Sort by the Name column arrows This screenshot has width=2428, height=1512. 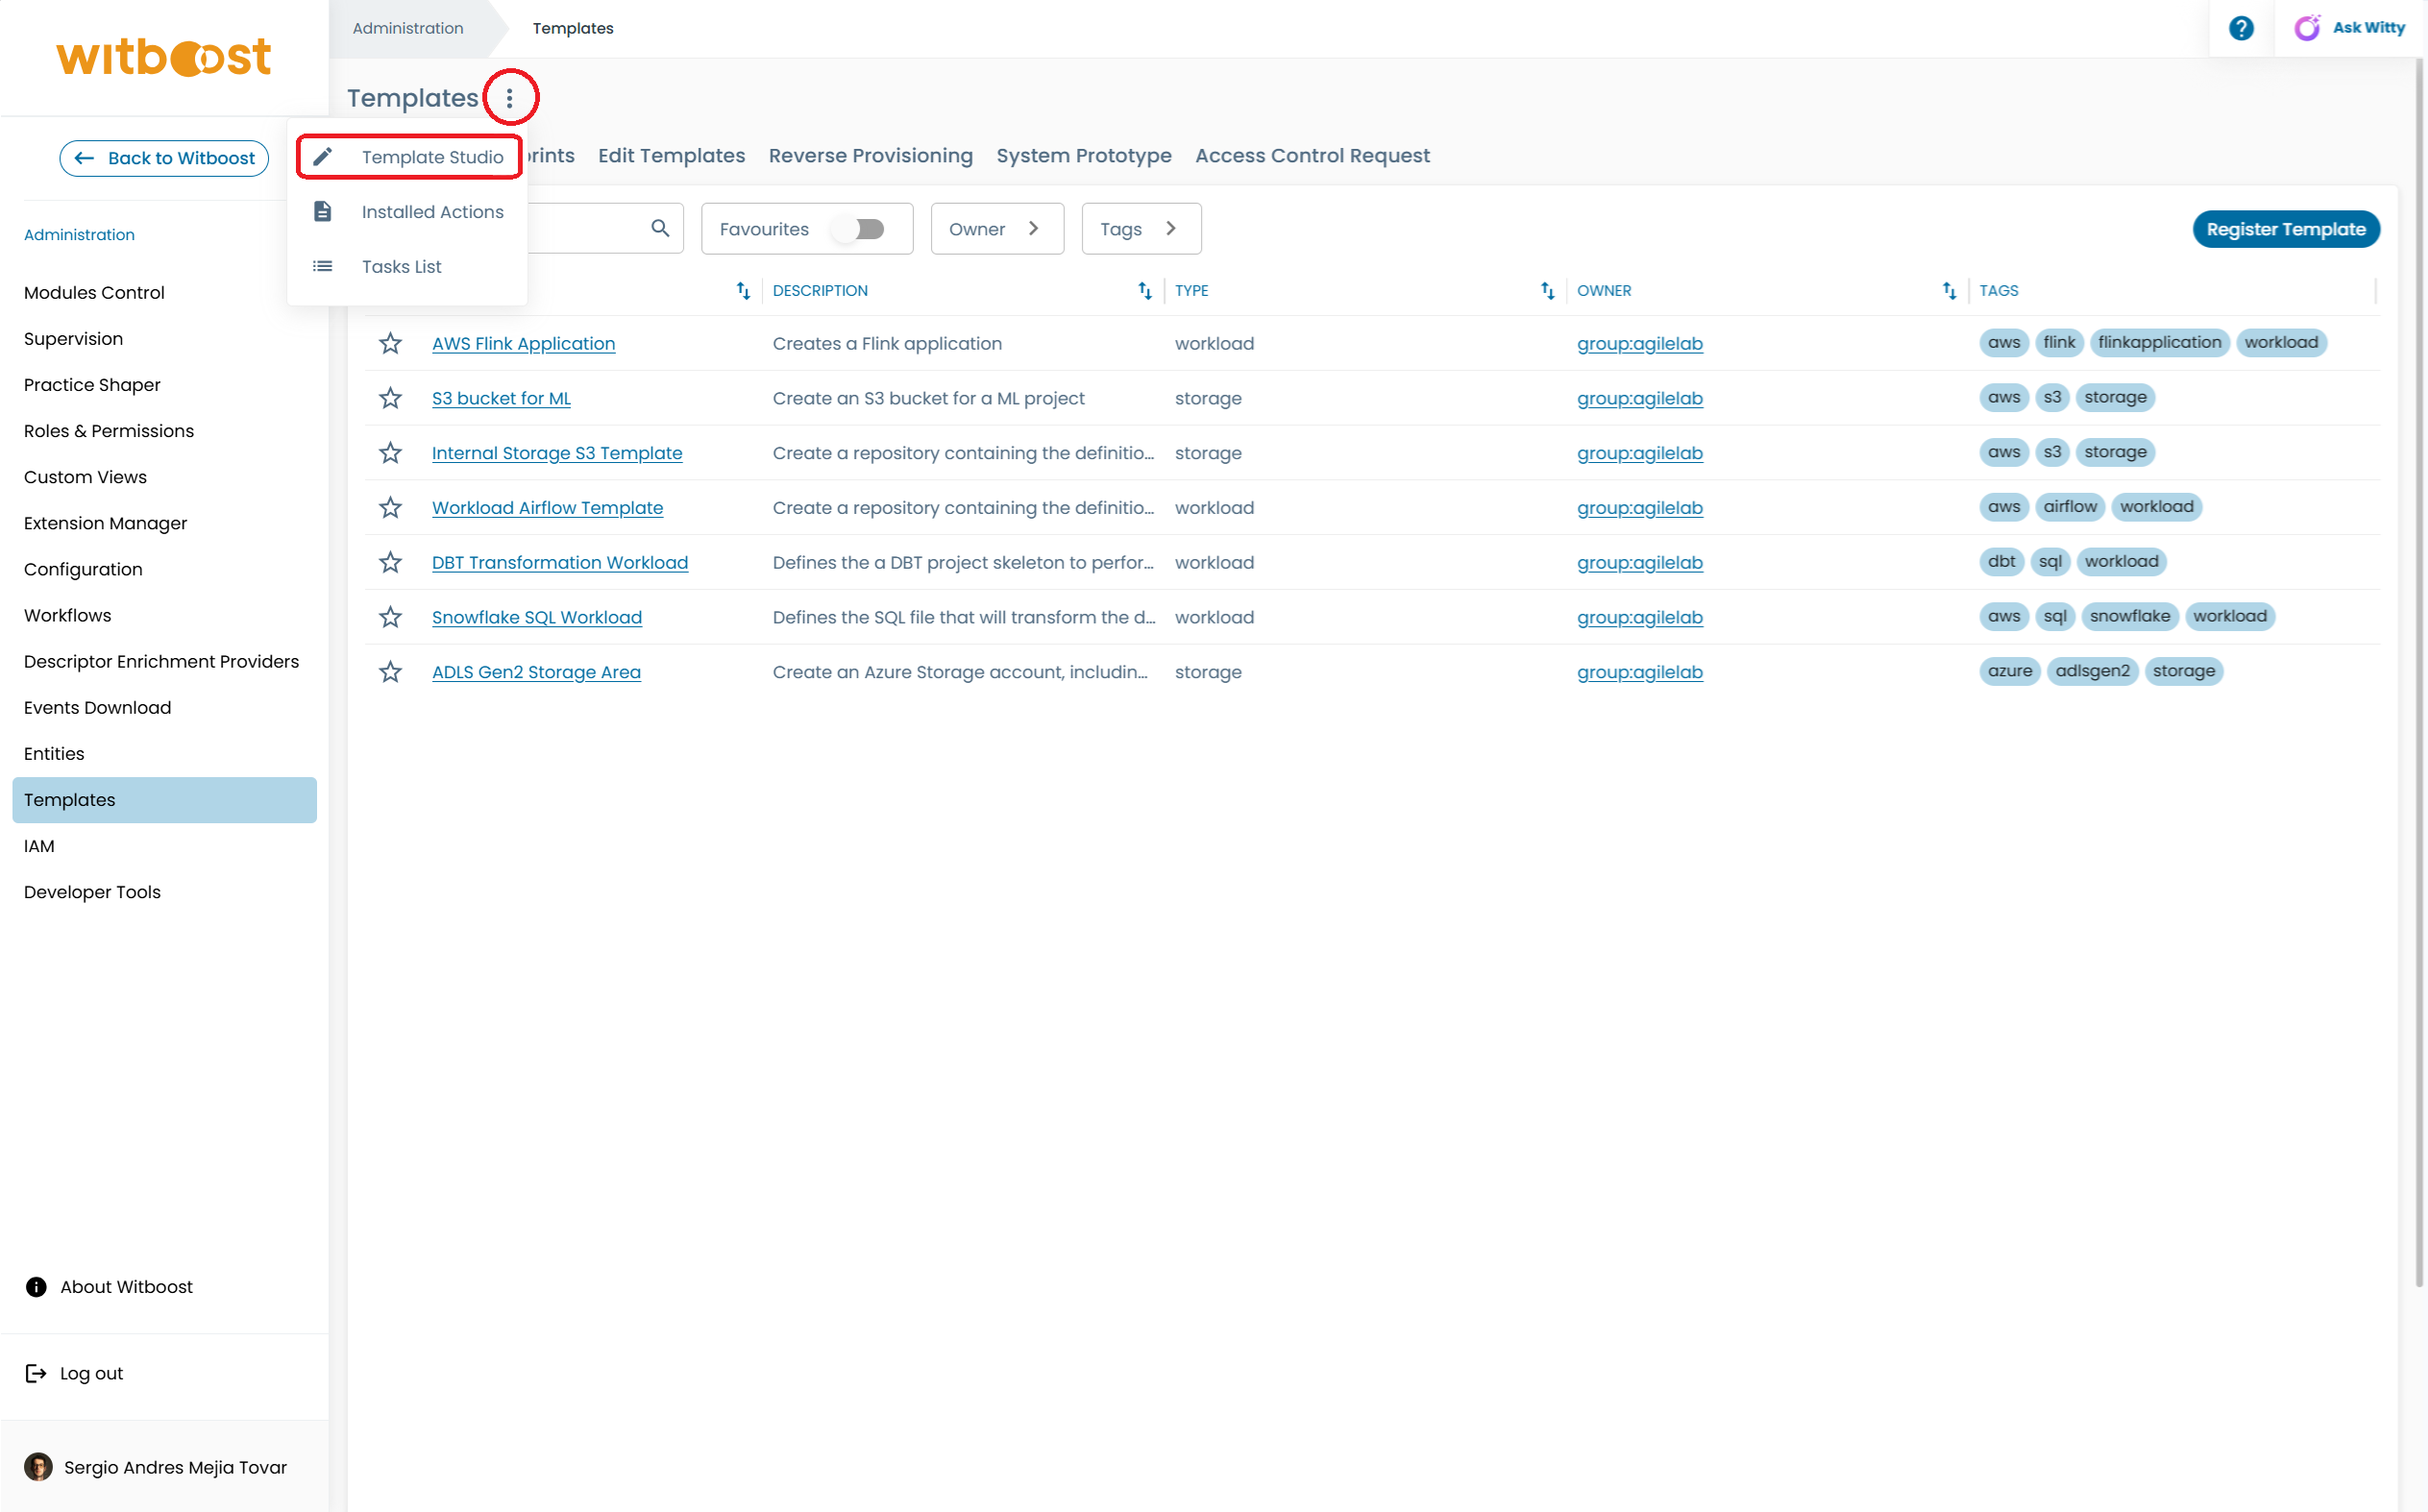coord(743,291)
